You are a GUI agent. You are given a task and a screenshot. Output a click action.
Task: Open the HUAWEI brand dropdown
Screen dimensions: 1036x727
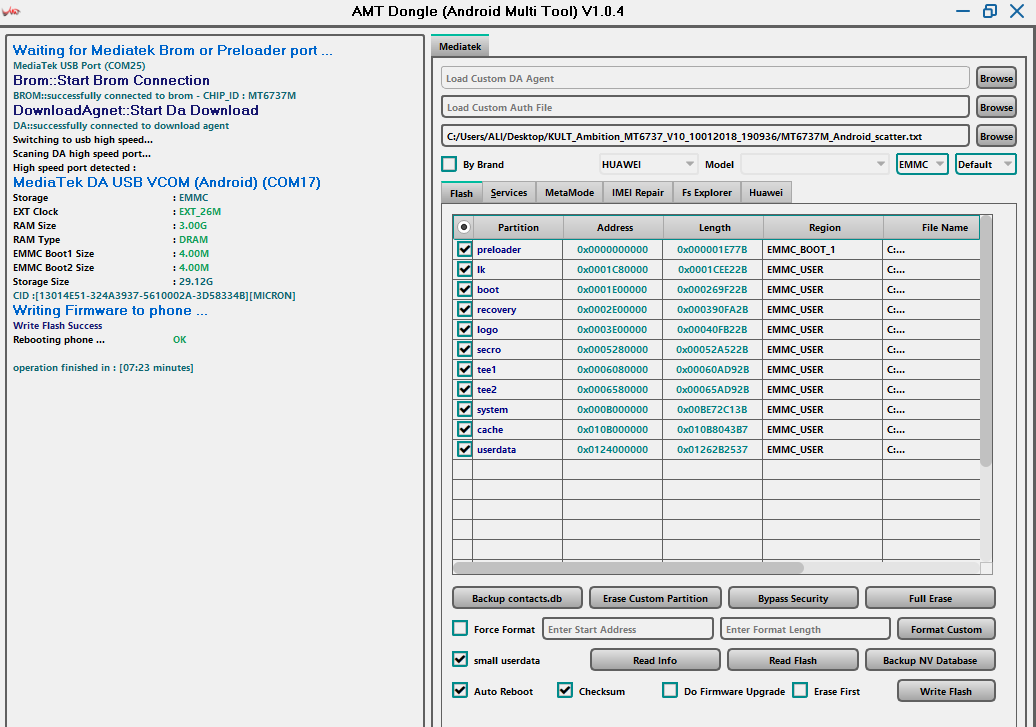(x=648, y=164)
